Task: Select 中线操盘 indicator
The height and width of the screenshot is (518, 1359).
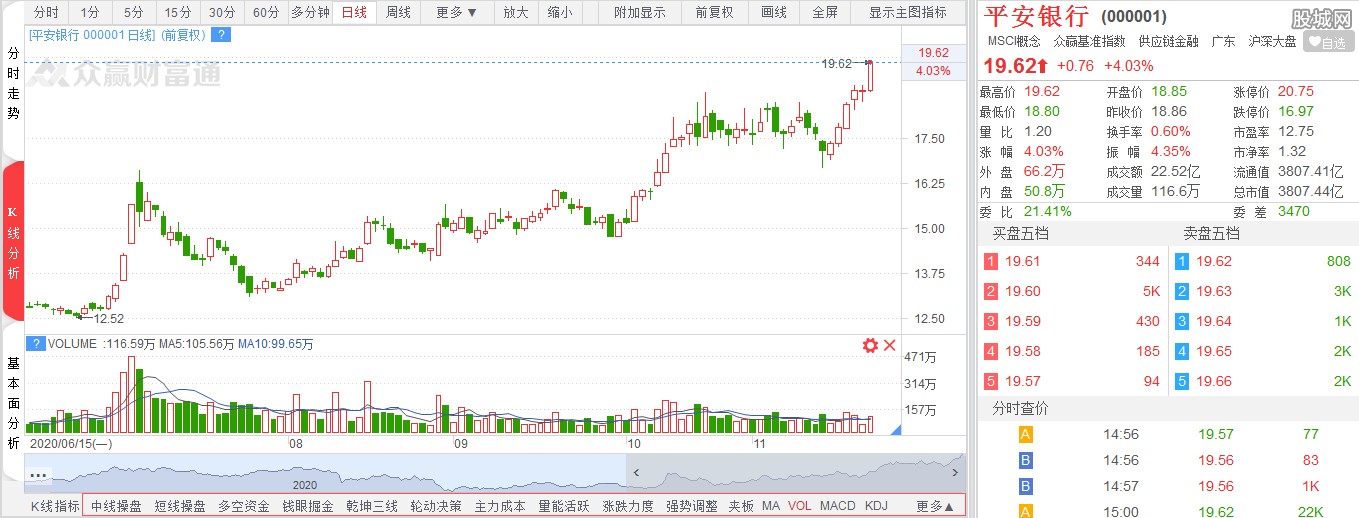Action: [116, 506]
